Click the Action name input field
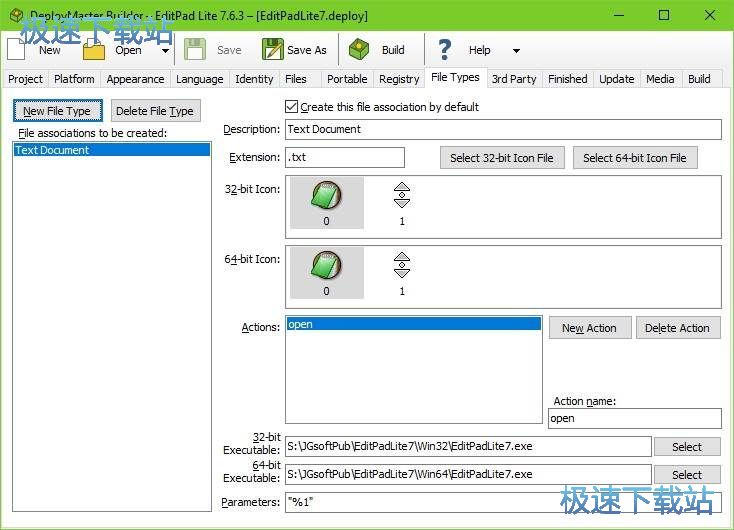 [x=635, y=418]
